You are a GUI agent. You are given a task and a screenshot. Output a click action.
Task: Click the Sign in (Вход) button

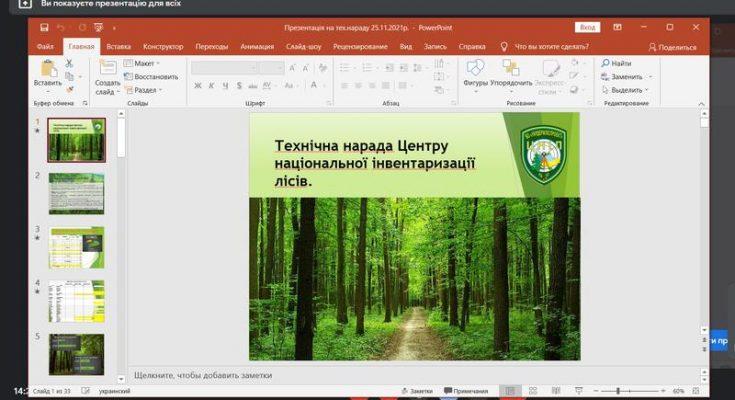coord(587,28)
